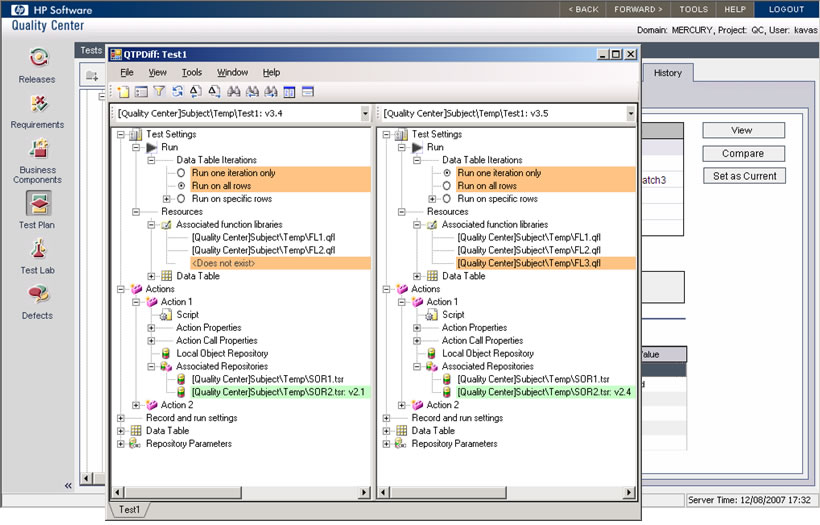Image resolution: width=820 pixels, height=525 pixels.
Task: Click the Find previous binoculars icon
Action: tap(252, 92)
